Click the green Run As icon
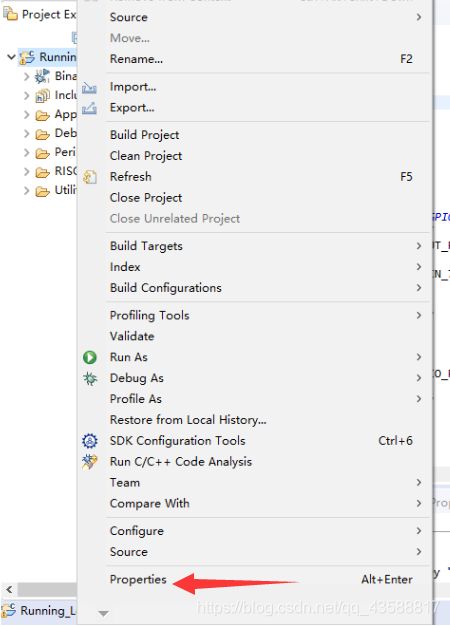 pos(90,357)
